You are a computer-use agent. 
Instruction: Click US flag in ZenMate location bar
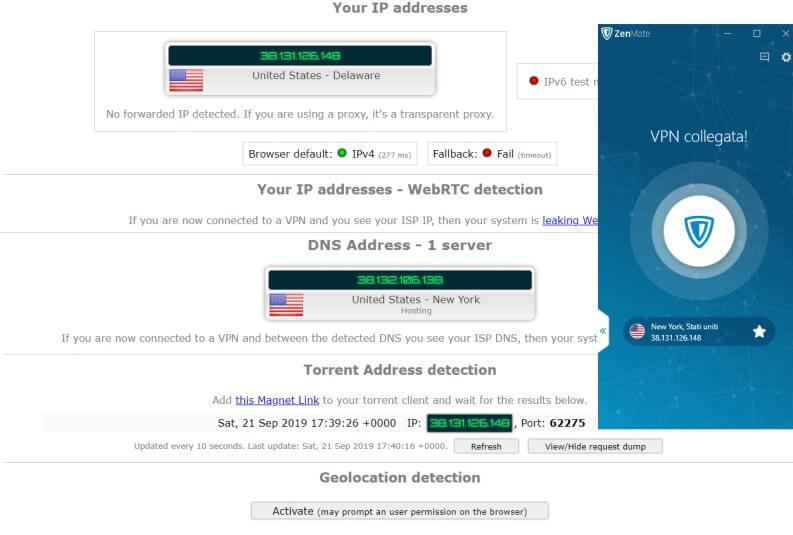pyautogui.click(x=637, y=332)
